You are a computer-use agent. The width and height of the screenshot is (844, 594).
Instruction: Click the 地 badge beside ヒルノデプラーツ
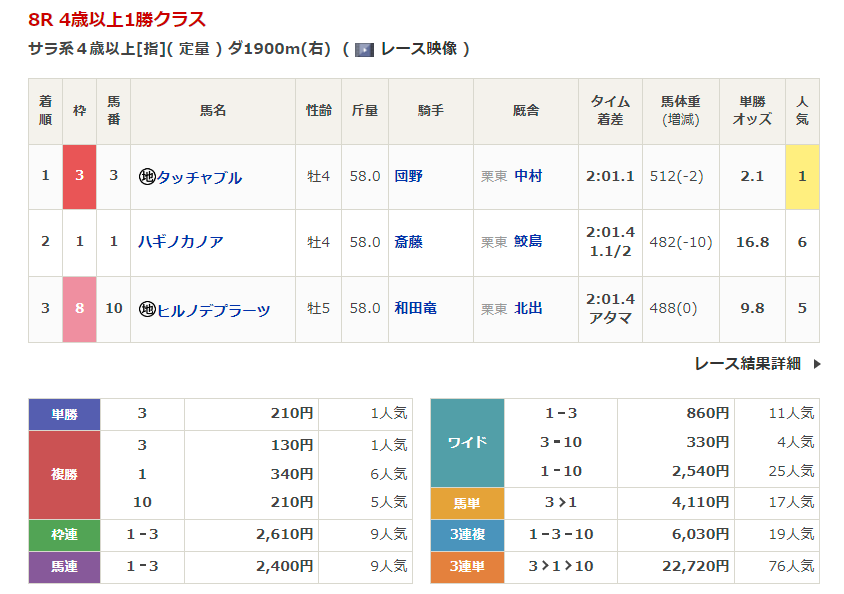(x=146, y=309)
